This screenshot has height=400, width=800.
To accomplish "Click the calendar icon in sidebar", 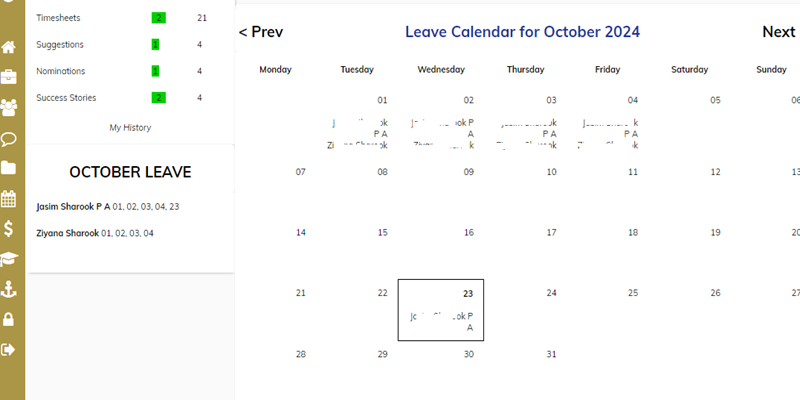I will (x=8, y=199).
